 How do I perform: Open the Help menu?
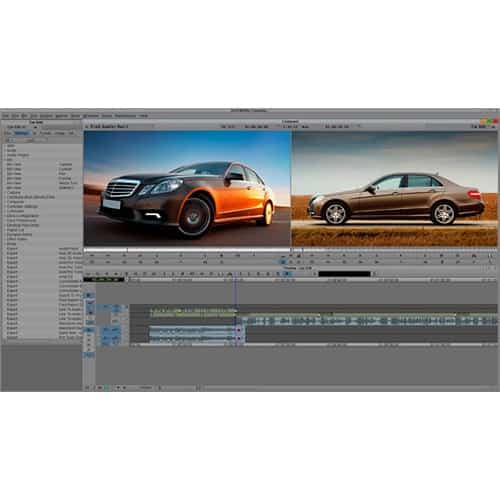(x=143, y=116)
